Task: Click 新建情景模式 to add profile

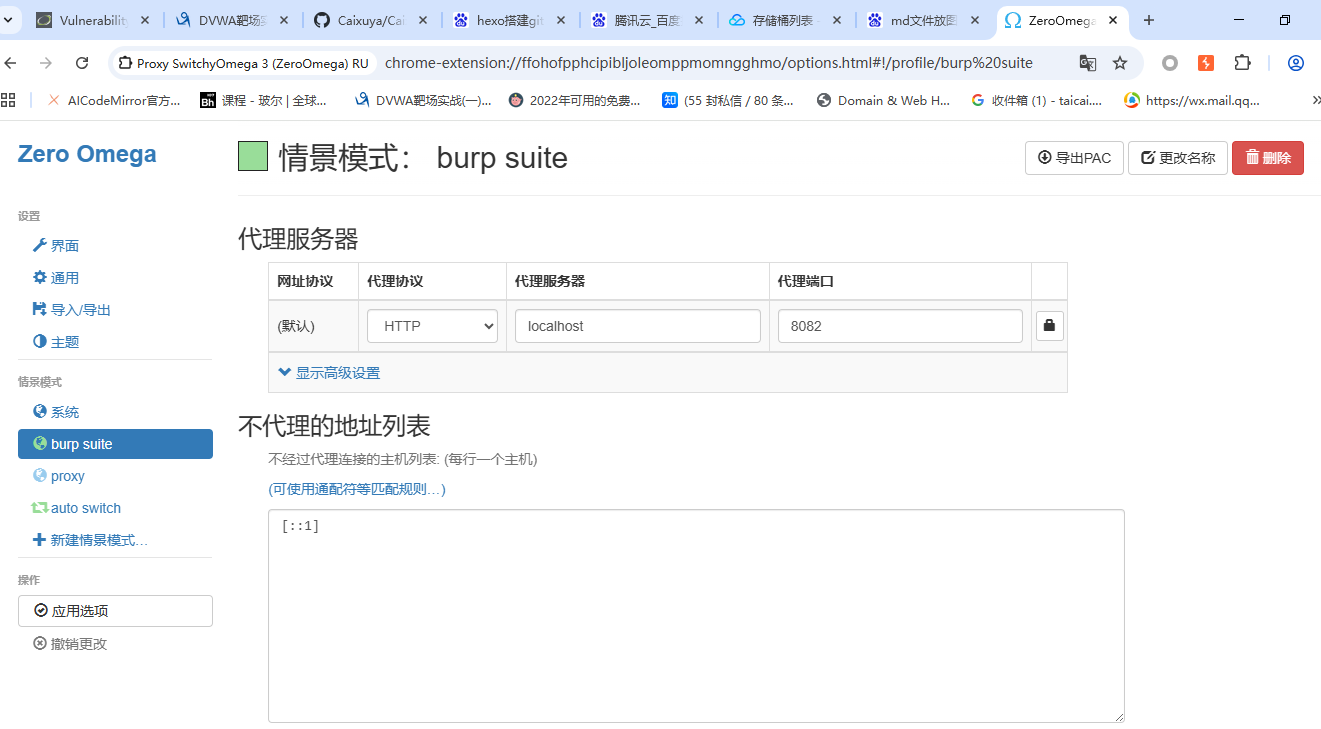Action: click(x=90, y=540)
